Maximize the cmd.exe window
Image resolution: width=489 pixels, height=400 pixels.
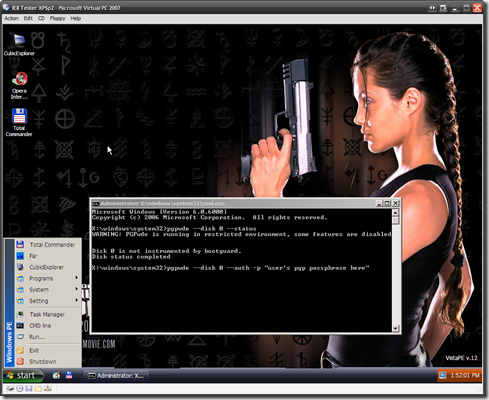coord(387,203)
